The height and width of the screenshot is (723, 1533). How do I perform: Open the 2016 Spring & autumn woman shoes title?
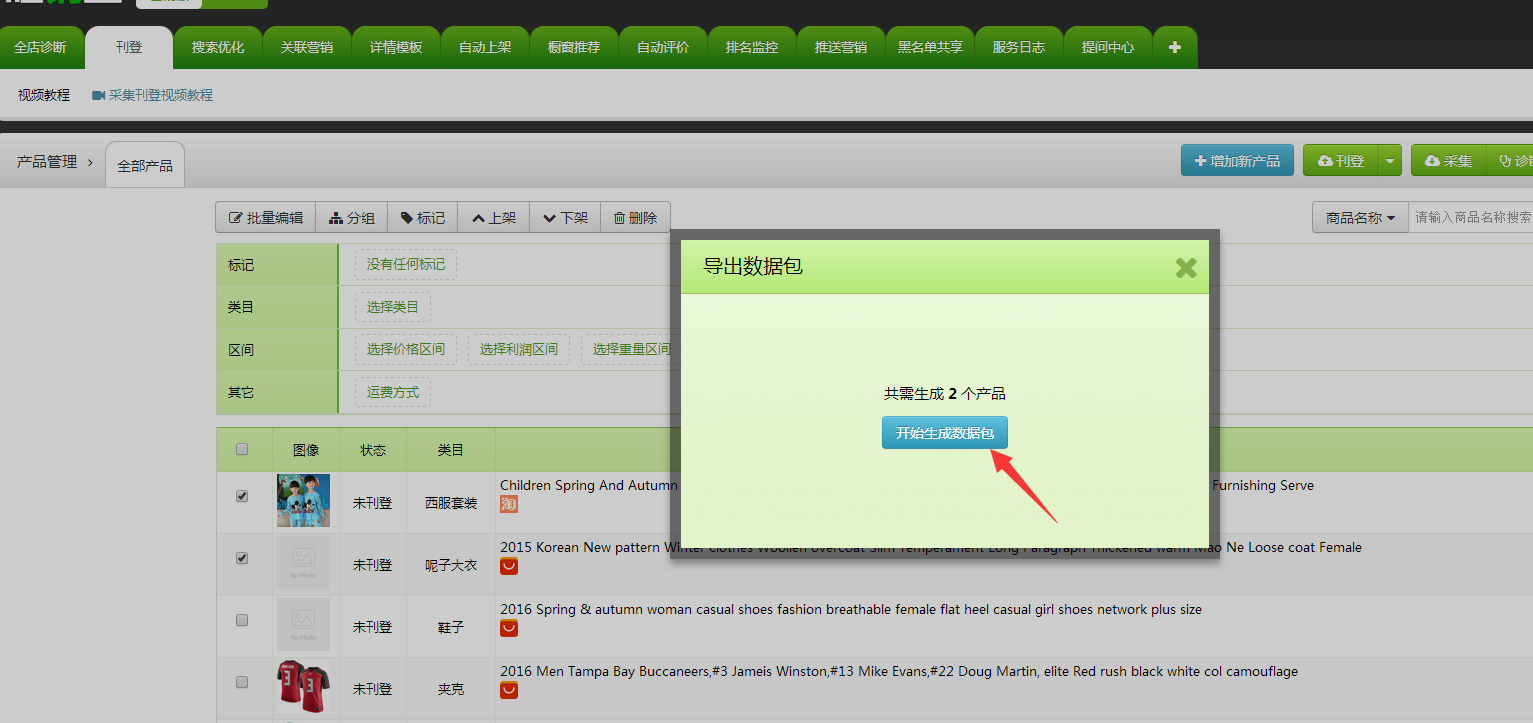point(851,609)
